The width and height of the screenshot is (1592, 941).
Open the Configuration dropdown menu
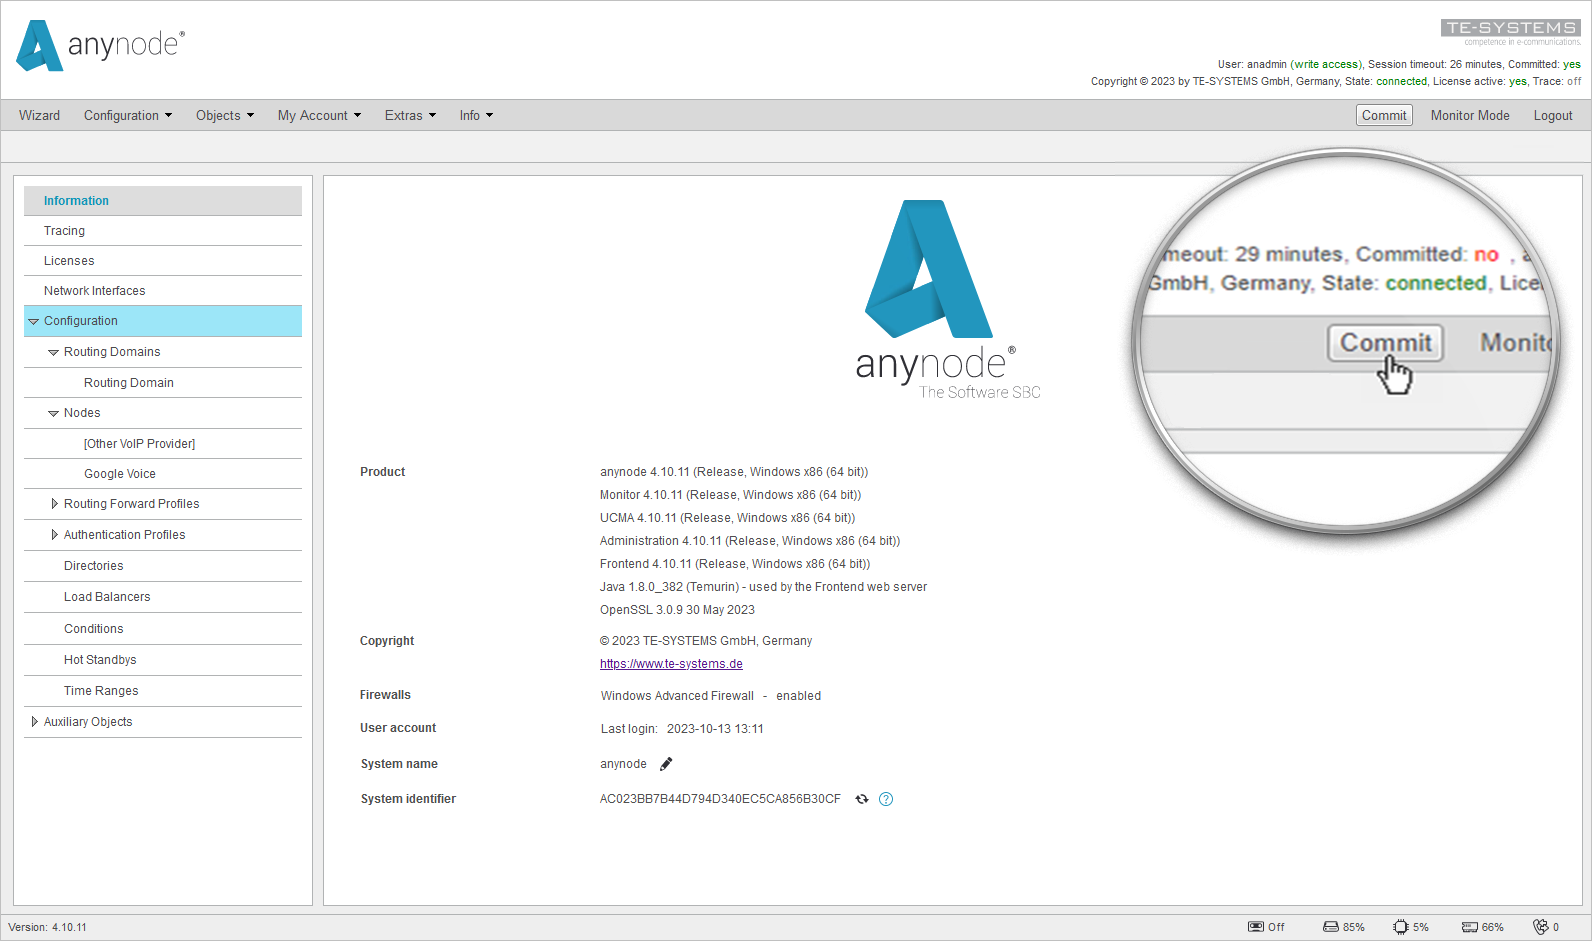coord(128,115)
